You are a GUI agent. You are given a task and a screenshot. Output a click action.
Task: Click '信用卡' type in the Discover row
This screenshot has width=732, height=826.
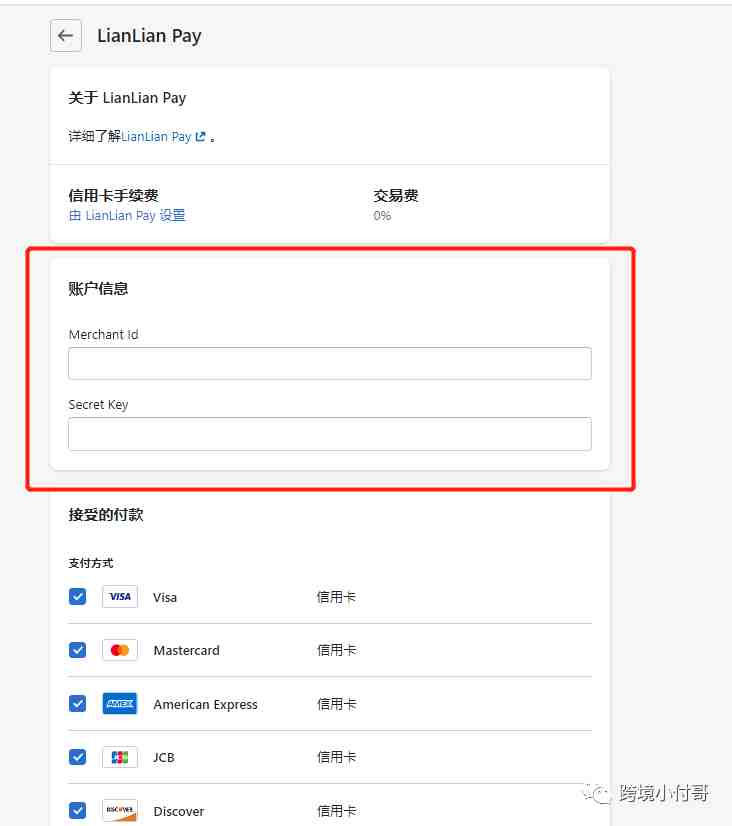pyautogui.click(x=337, y=811)
